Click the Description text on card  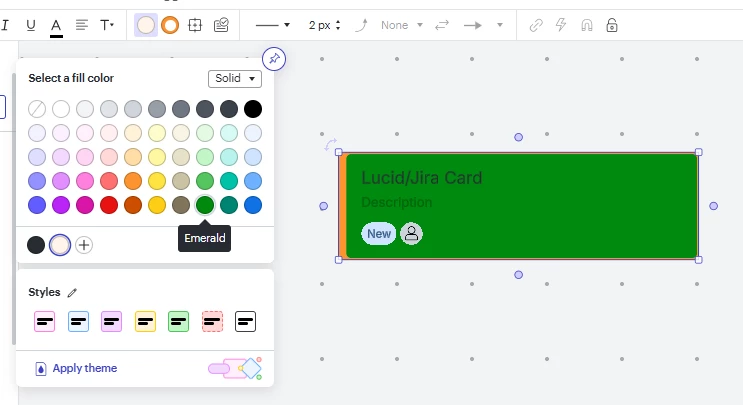click(397, 202)
